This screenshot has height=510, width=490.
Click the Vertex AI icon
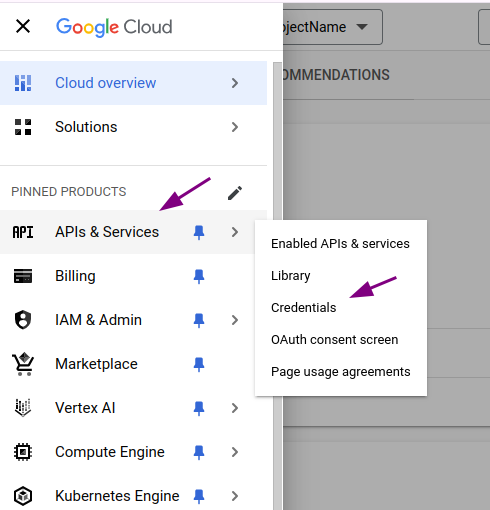click(x=23, y=408)
